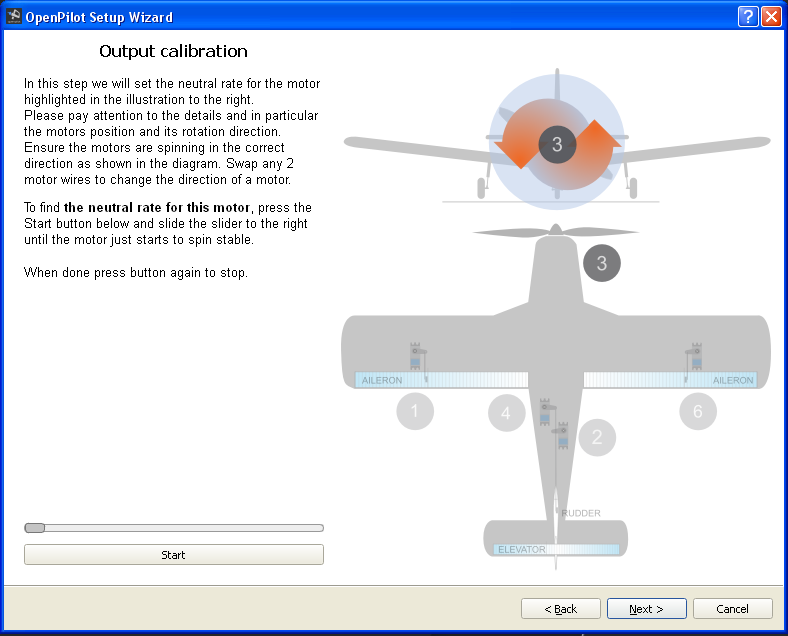Click the ELEVATOR surface on the tail
The image size is (788, 636).
pos(556,549)
